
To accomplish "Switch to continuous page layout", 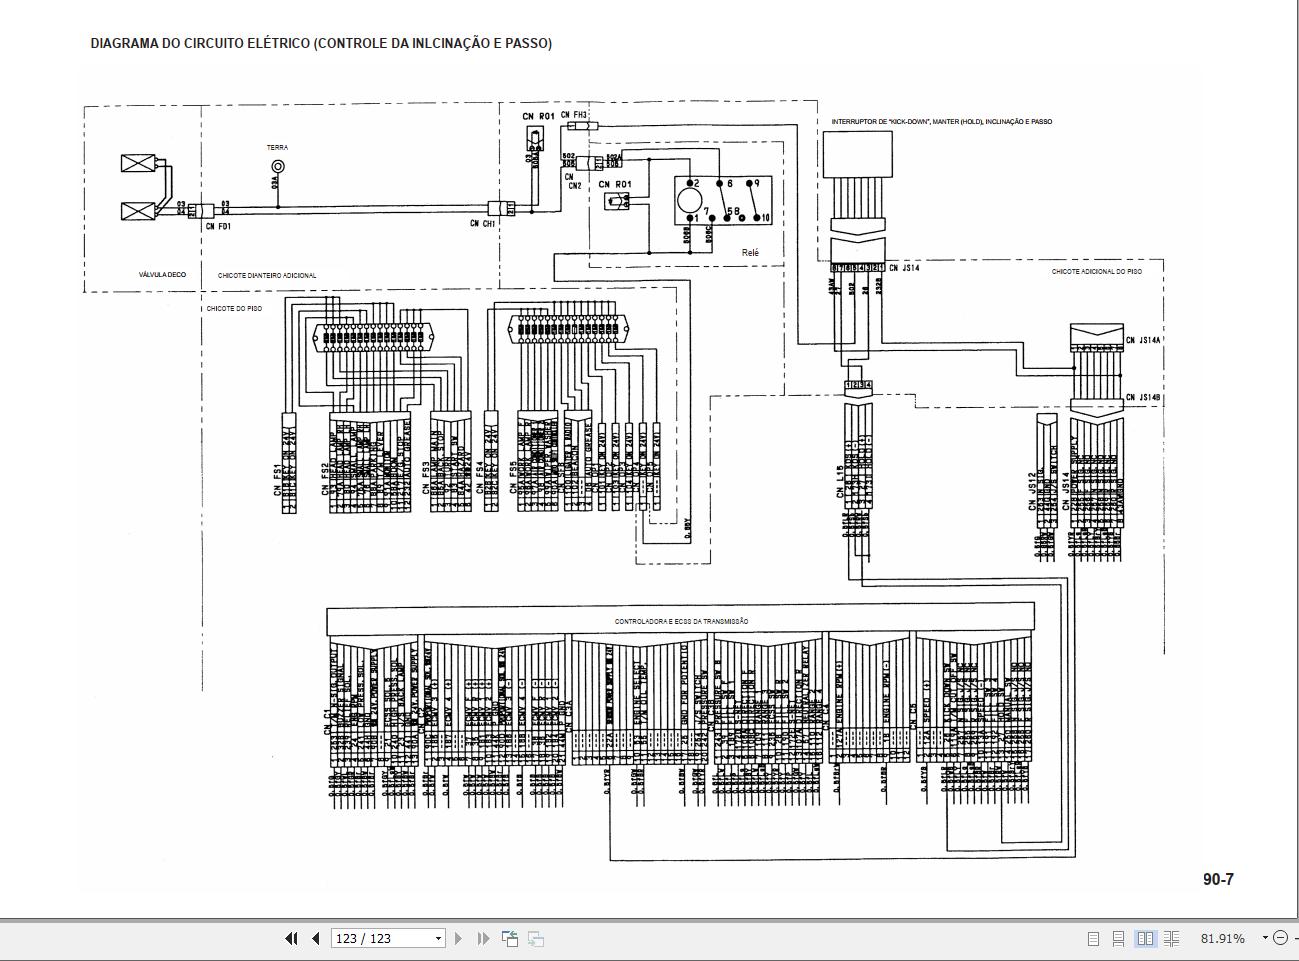I will click(1118, 938).
